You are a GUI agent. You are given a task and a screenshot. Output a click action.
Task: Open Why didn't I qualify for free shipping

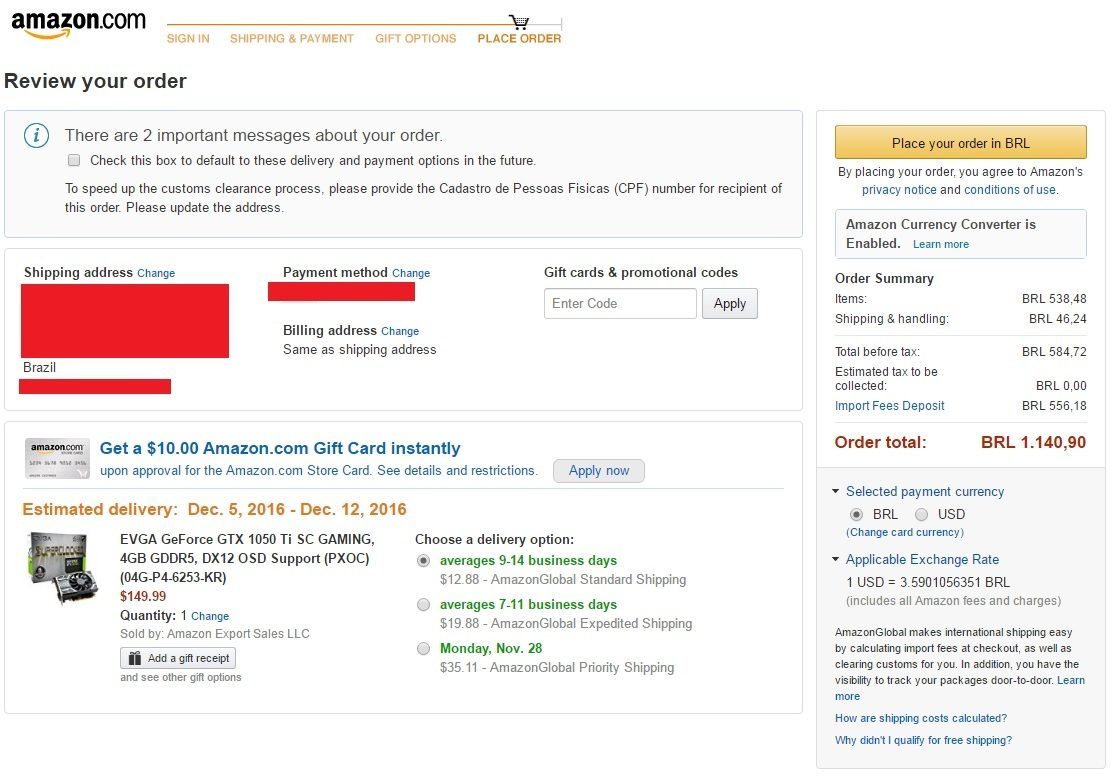[923, 740]
